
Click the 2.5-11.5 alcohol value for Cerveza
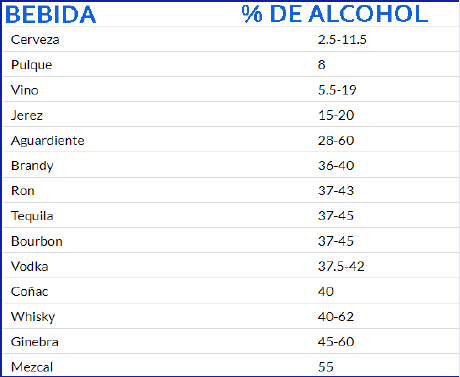point(342,40)
